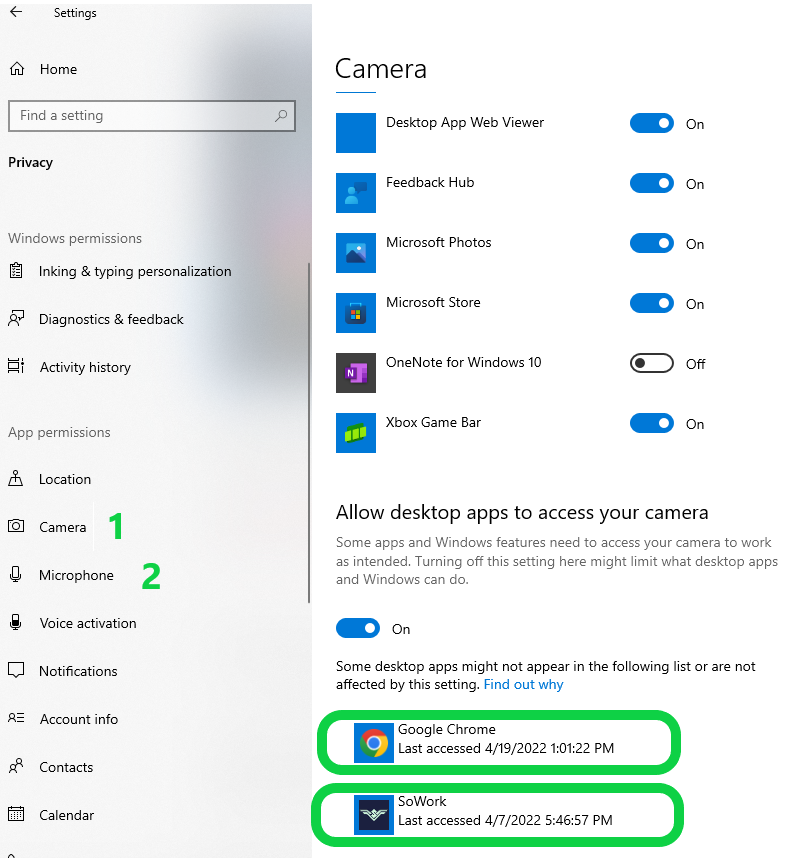This screenshot has width=804, height=858.
Task: Click the Activity history icon
Action: (x=16, y=366)
